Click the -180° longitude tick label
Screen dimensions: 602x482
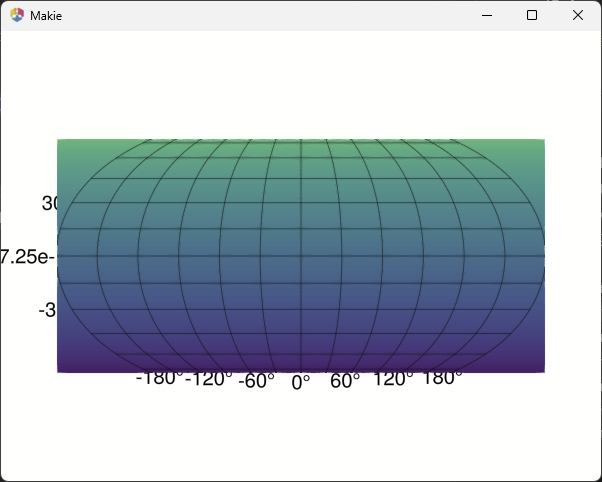(x=160, y=379)
